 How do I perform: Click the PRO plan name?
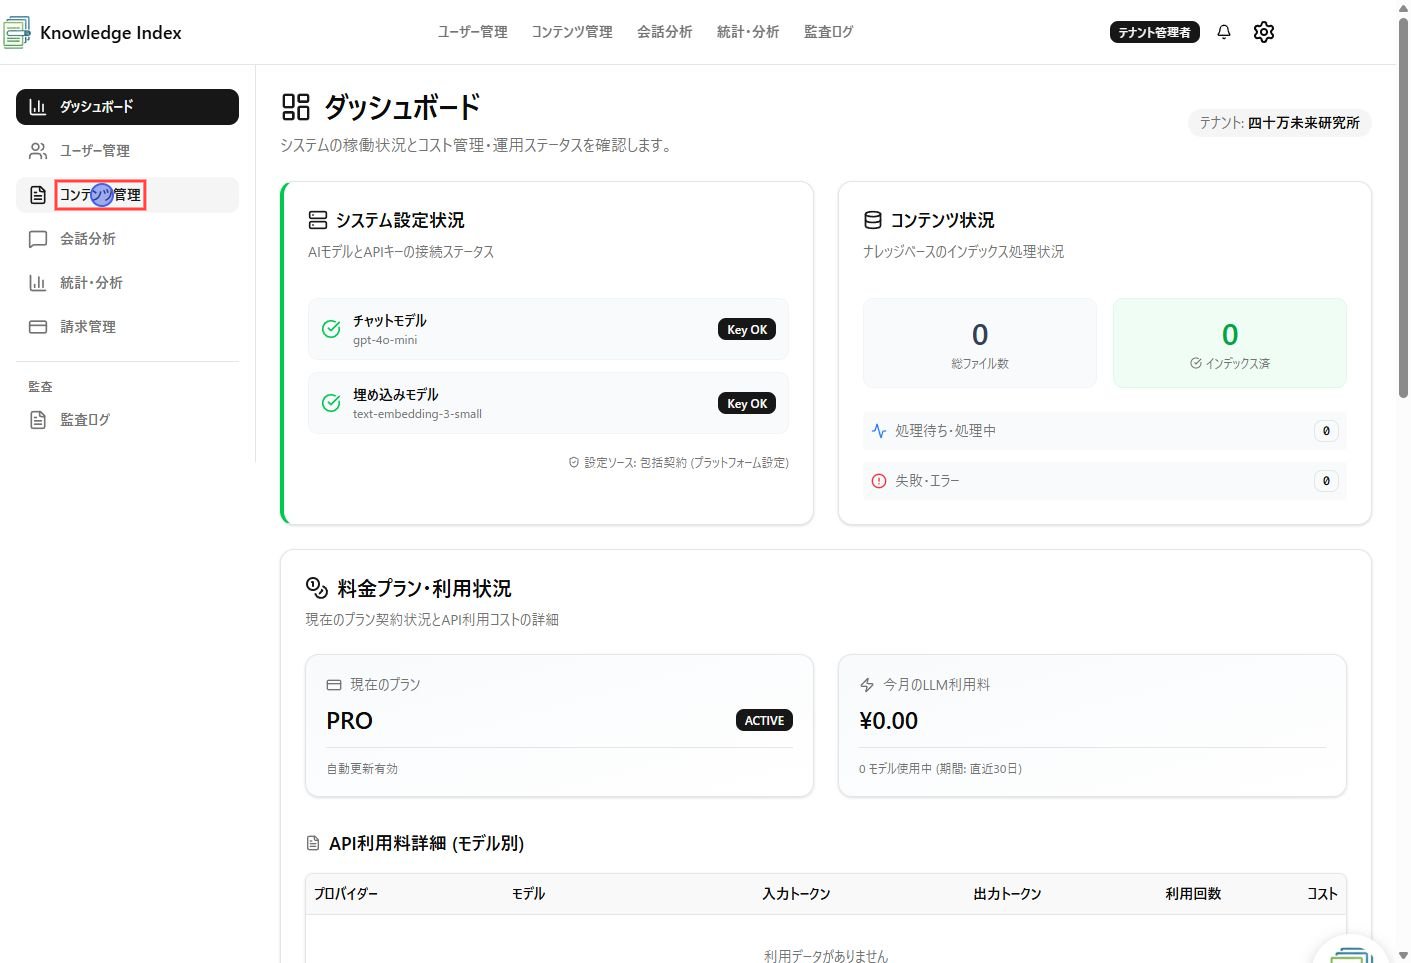349,720
